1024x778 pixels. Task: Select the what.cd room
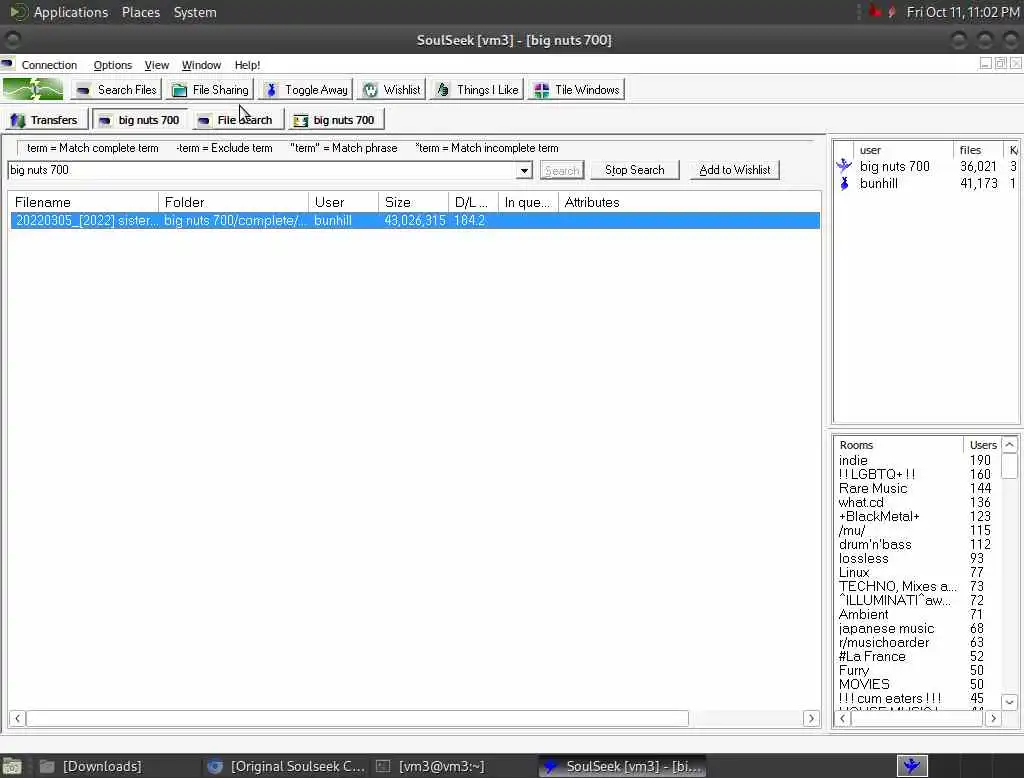861,502
